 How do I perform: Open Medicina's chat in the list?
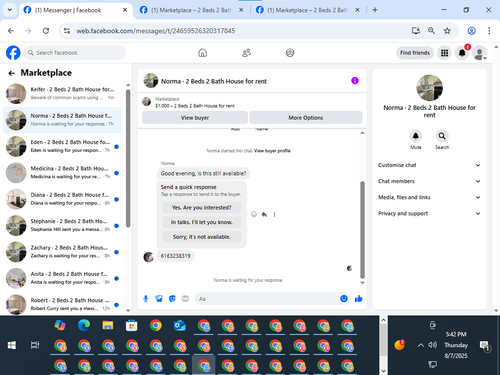[62, 173]
